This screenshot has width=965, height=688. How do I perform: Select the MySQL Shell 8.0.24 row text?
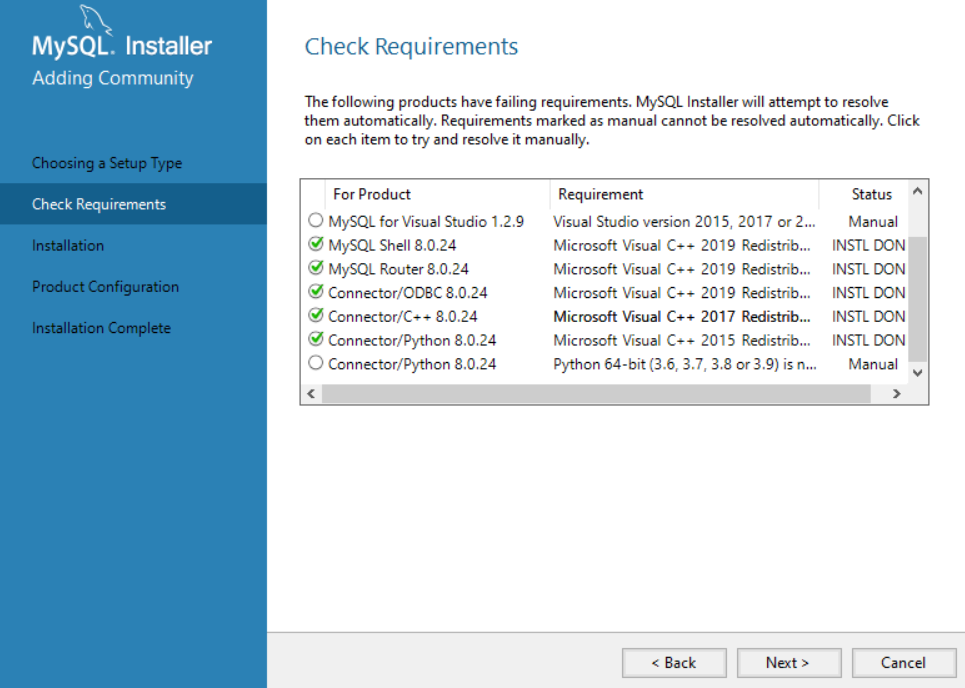pos(392,245)
